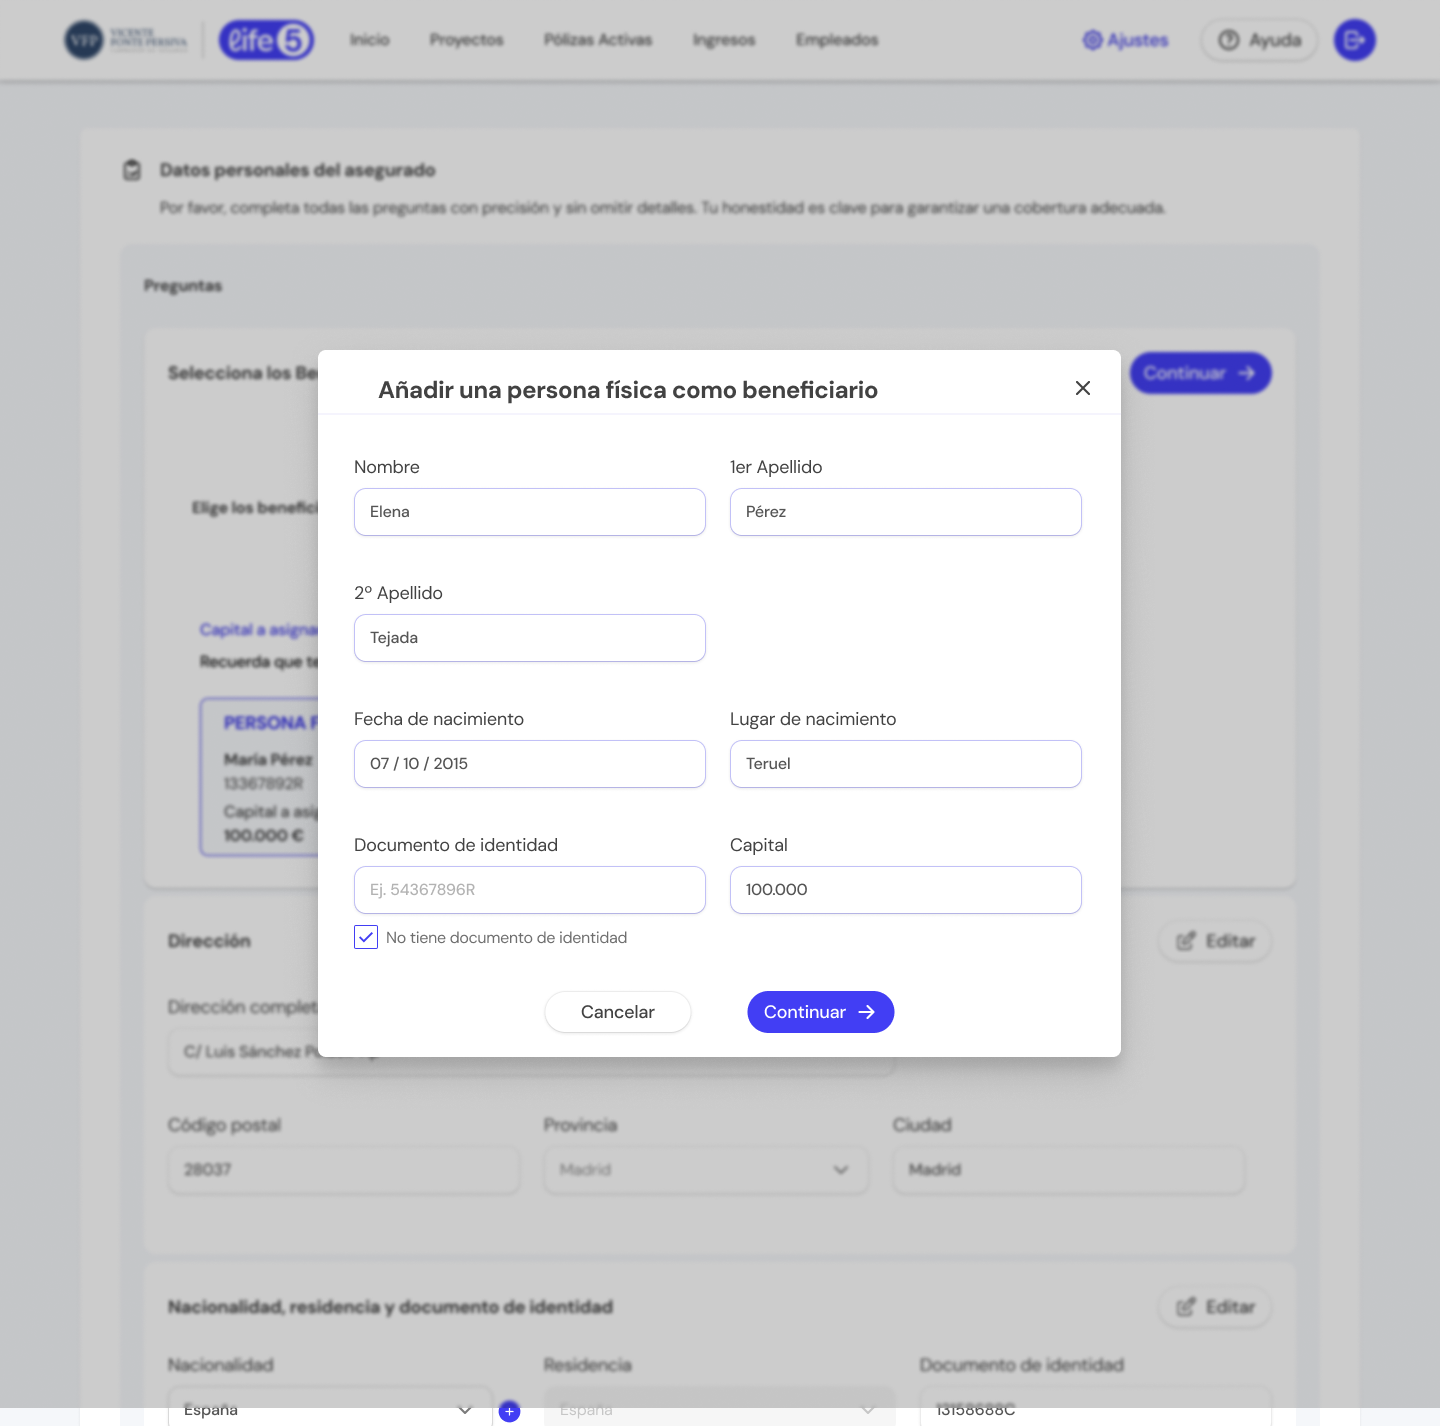Tick the 'No tiene documento de identidad' checkbox

[366, 937]
